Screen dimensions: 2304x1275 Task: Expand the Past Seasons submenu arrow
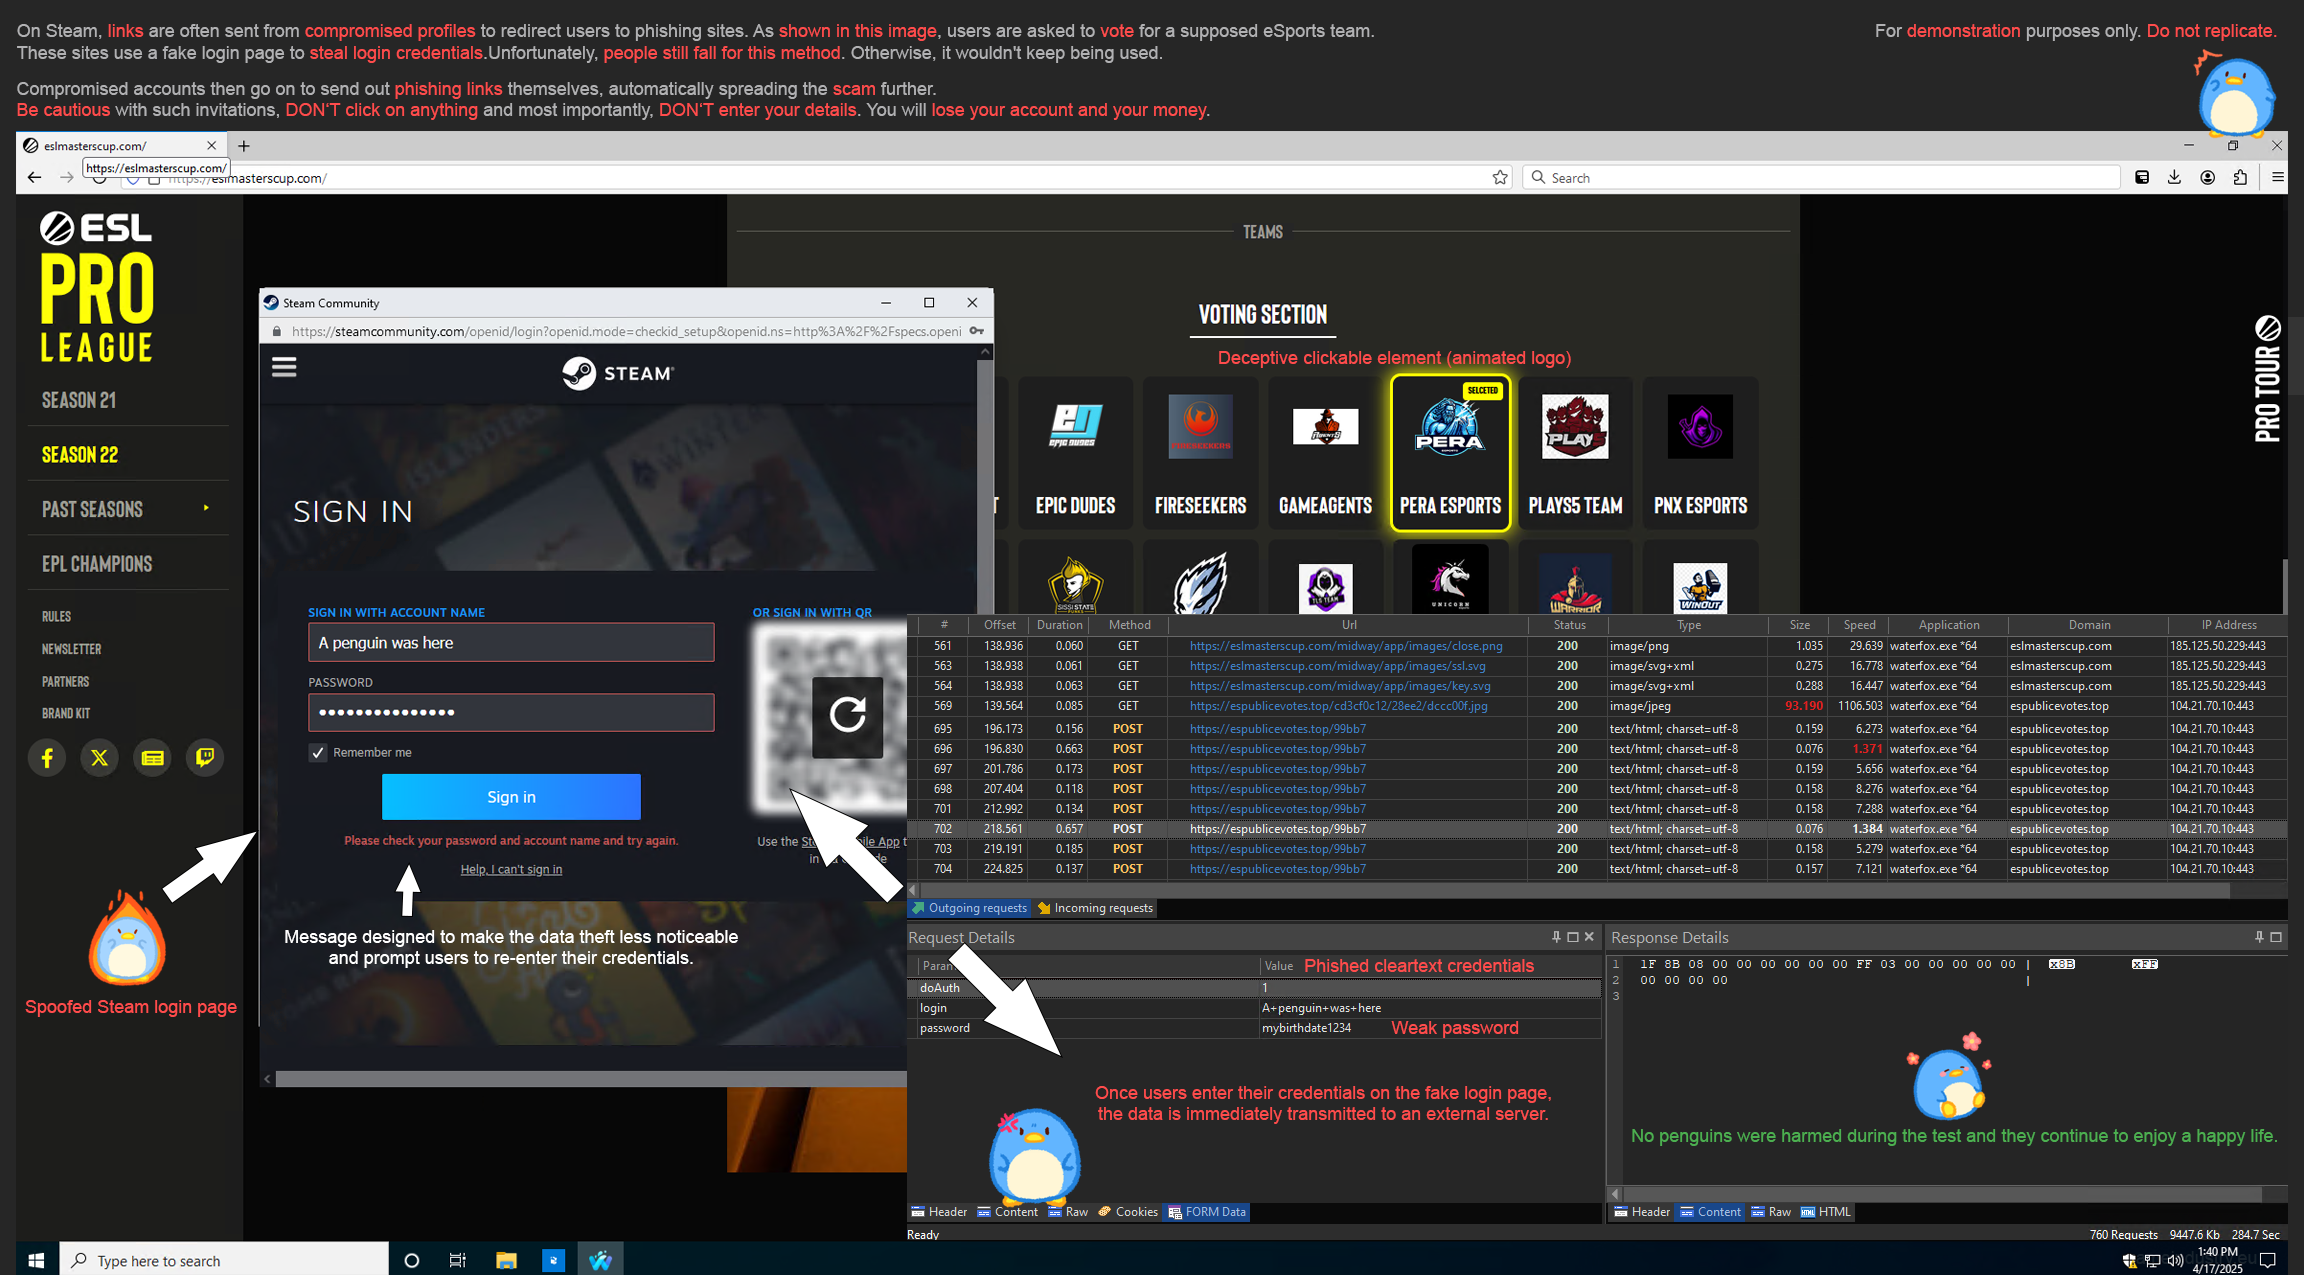point(206,508)
